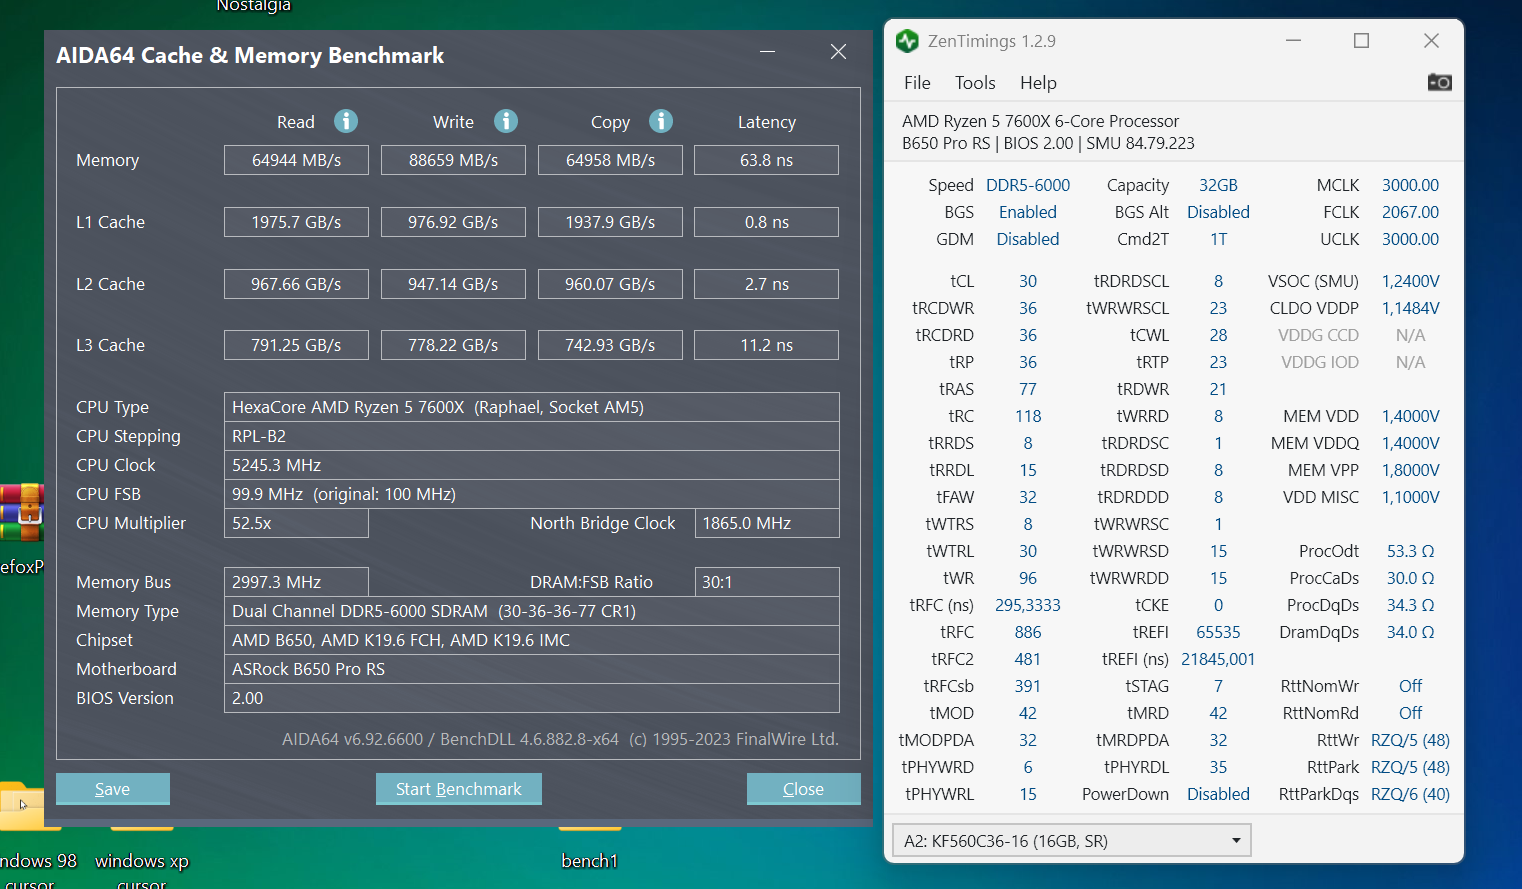Click the L1 Cache Read value 1975.7 GB/s
This screenshot has height=889, width=1522.
click(296, 222)
